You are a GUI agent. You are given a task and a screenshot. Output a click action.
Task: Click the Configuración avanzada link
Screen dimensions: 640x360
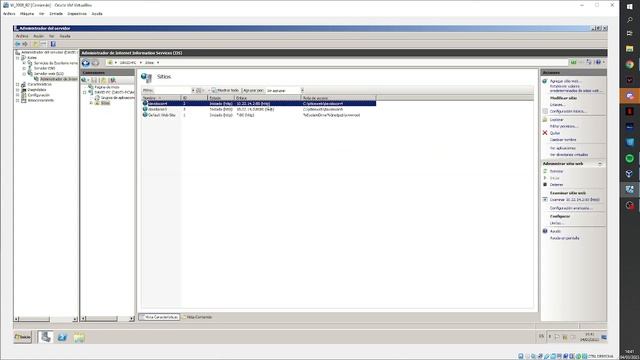pyautogui.click(x=571, y=208)
